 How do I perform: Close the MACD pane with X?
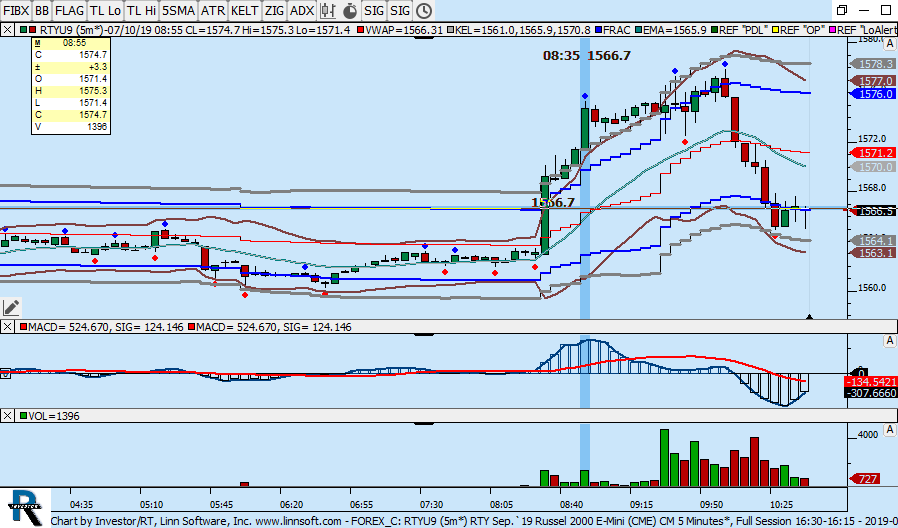pyautogui.click(x=7, y=327)
